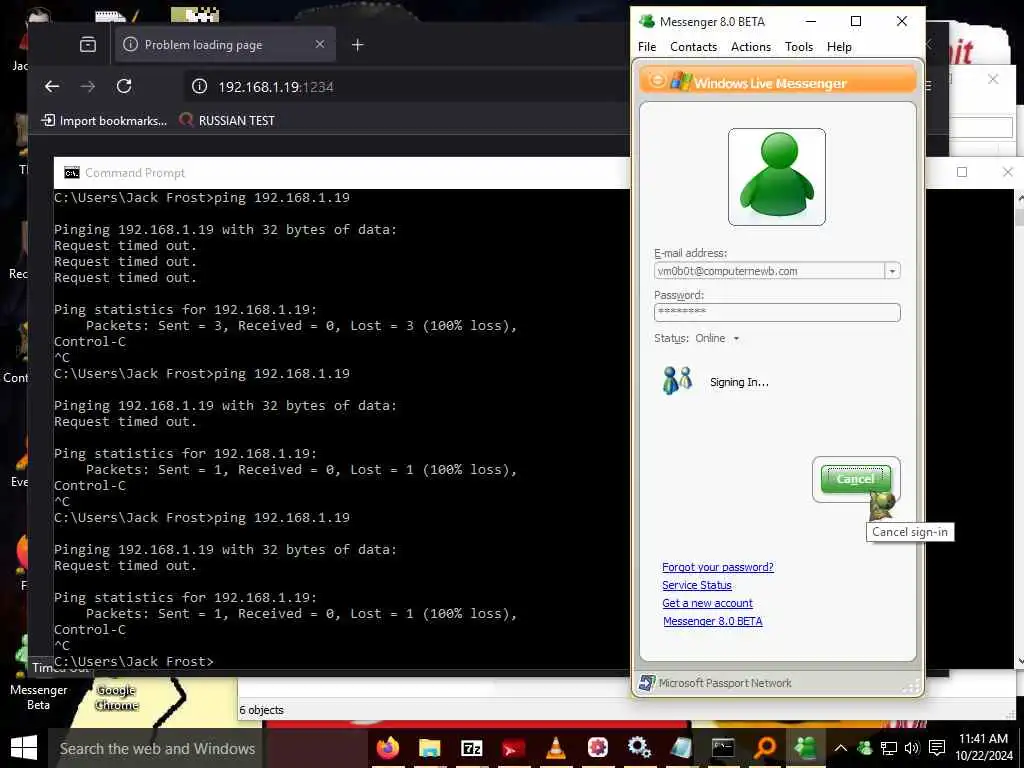This screenshot has width=1024, height=768.
Task: Open the Messenger Beta desktop shortcut
Action: click(x=38, y=673)
